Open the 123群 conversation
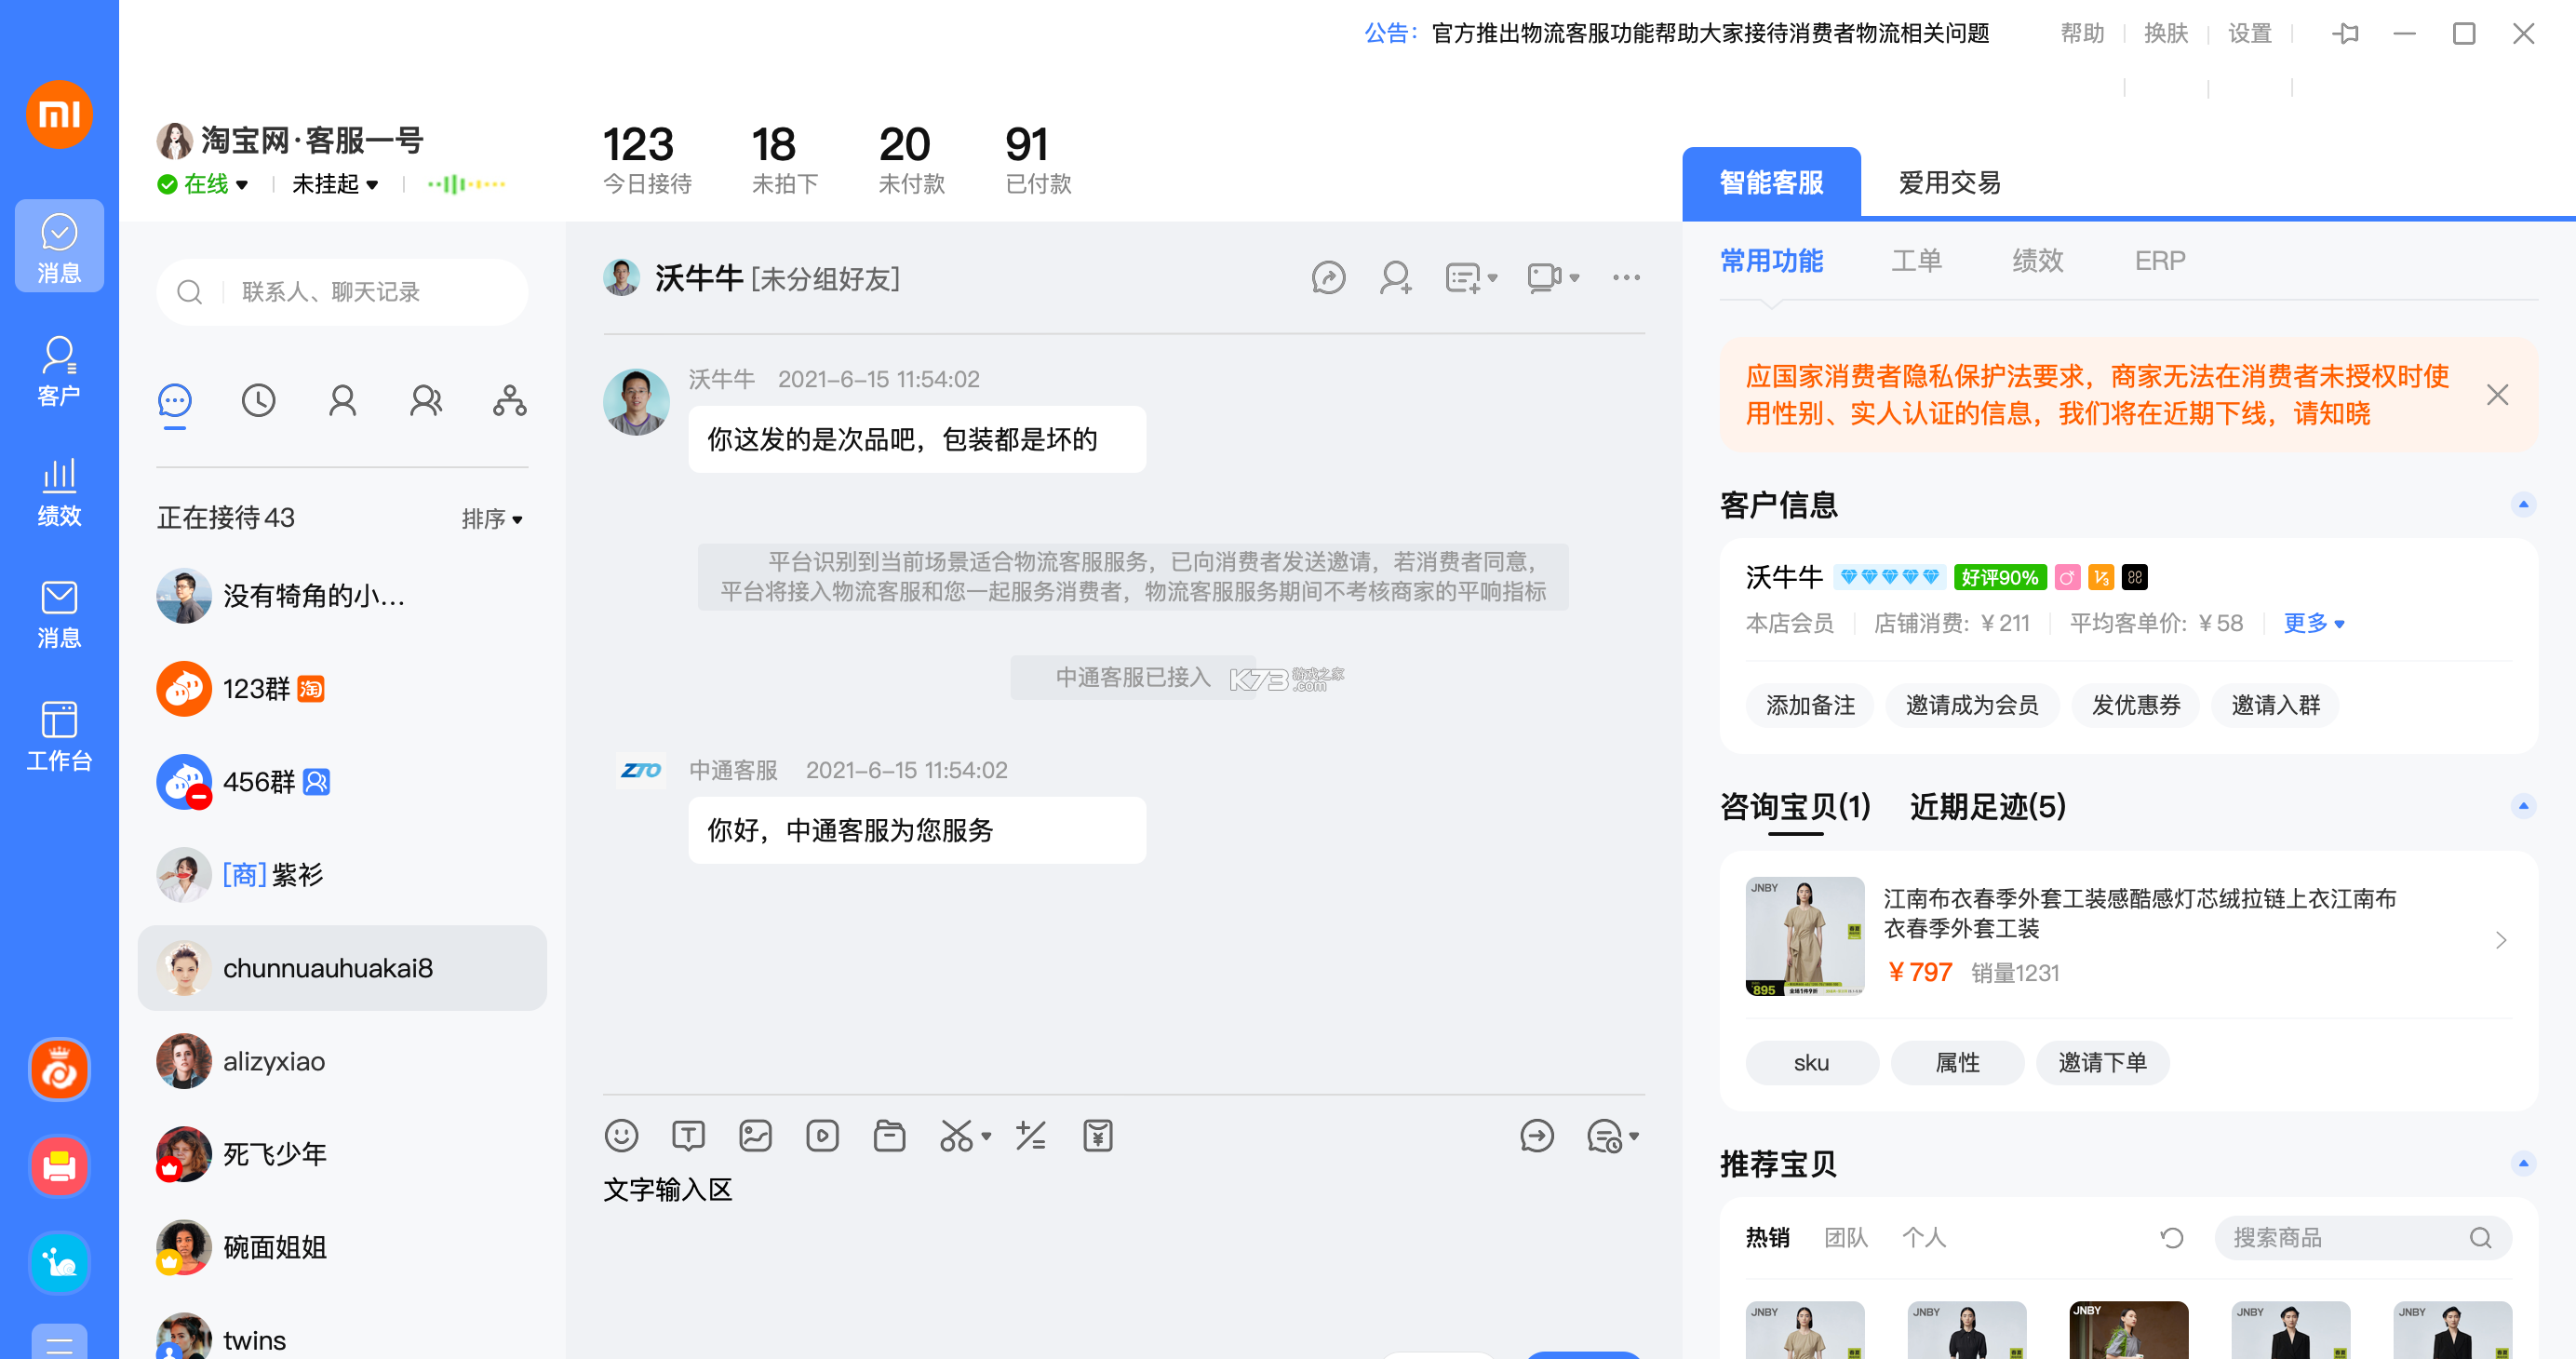This screenshot has height=1359, width=2576. coord(342,689)
